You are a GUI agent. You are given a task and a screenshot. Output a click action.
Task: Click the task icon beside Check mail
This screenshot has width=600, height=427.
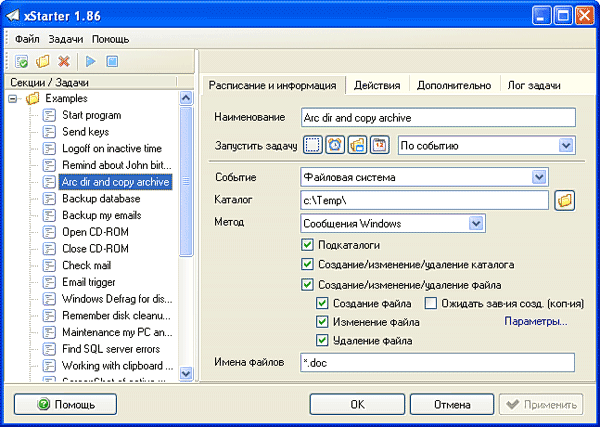tap(49, 265)
